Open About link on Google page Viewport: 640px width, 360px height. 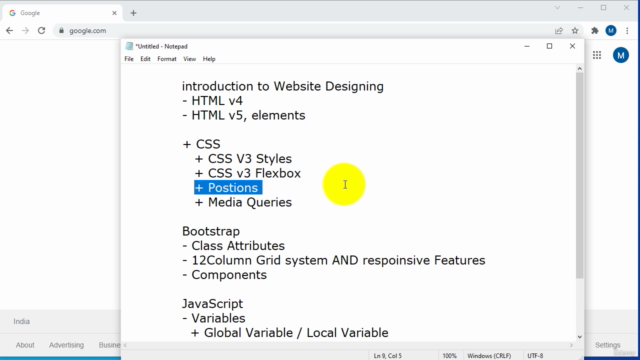click(25, 345)
